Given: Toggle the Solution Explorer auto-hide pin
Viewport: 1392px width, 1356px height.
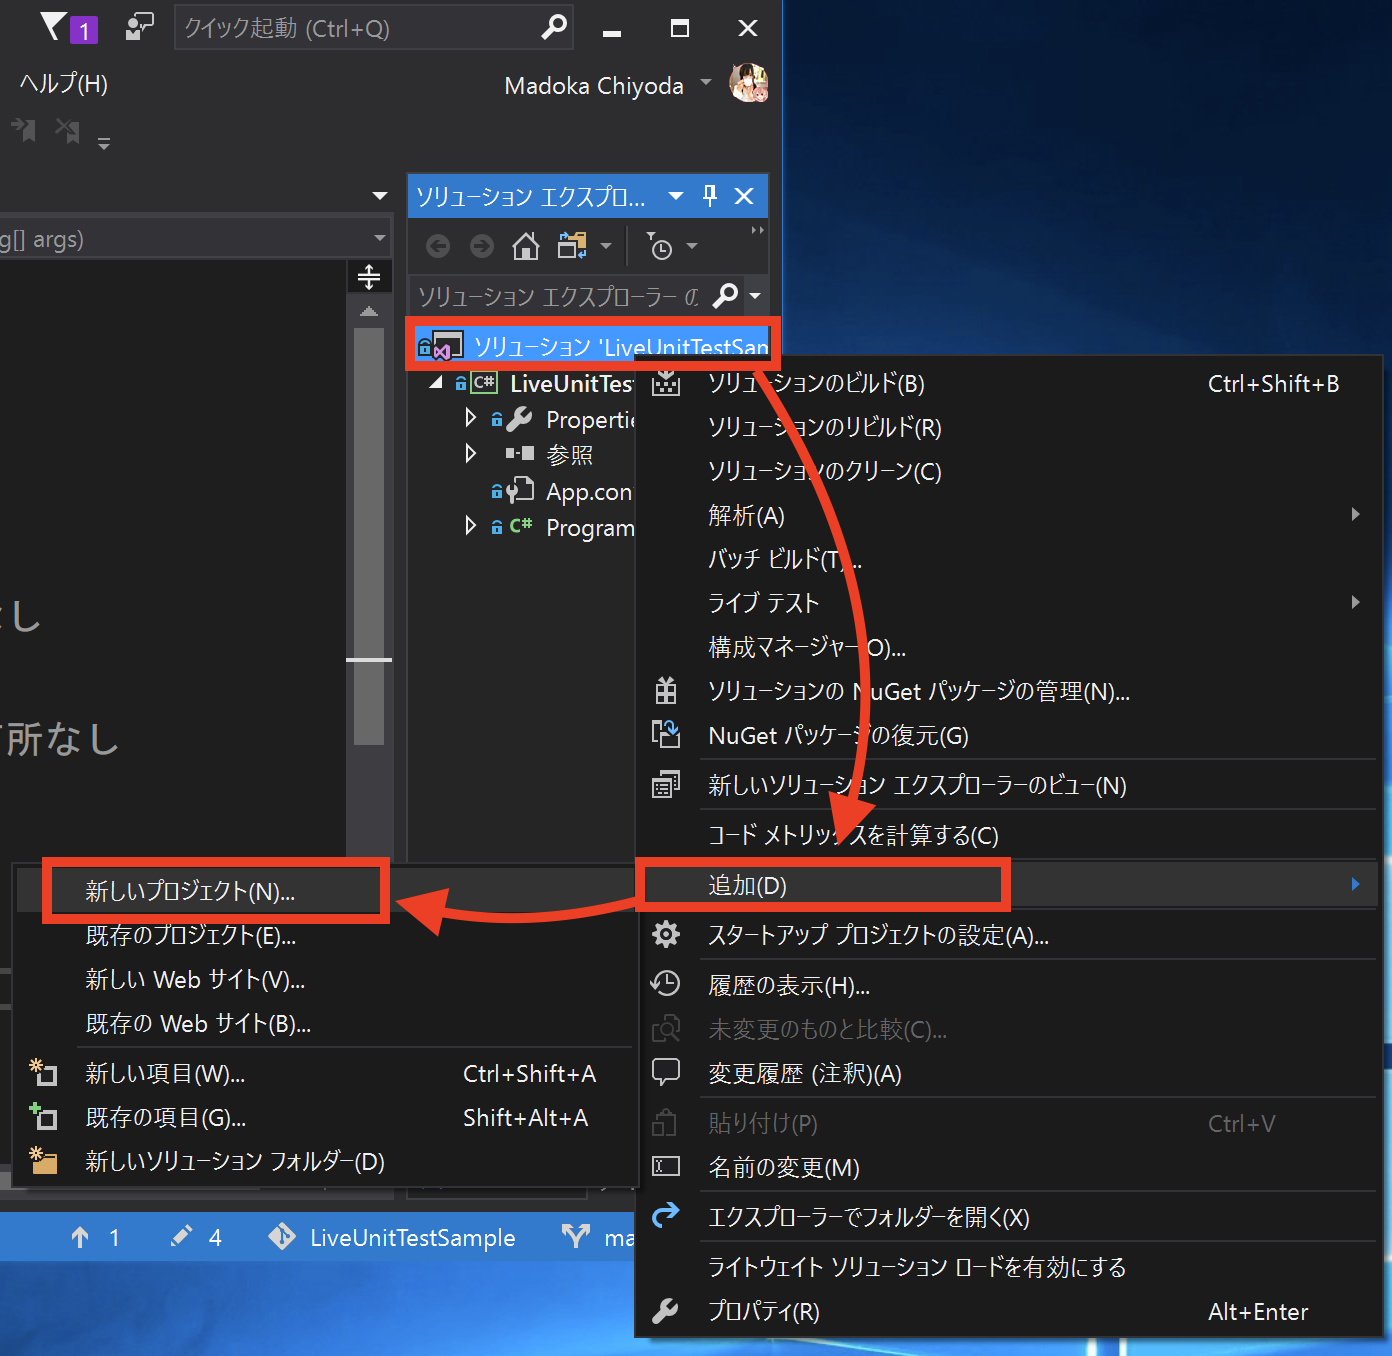Looking at the screenshot, I should point(710,196).
